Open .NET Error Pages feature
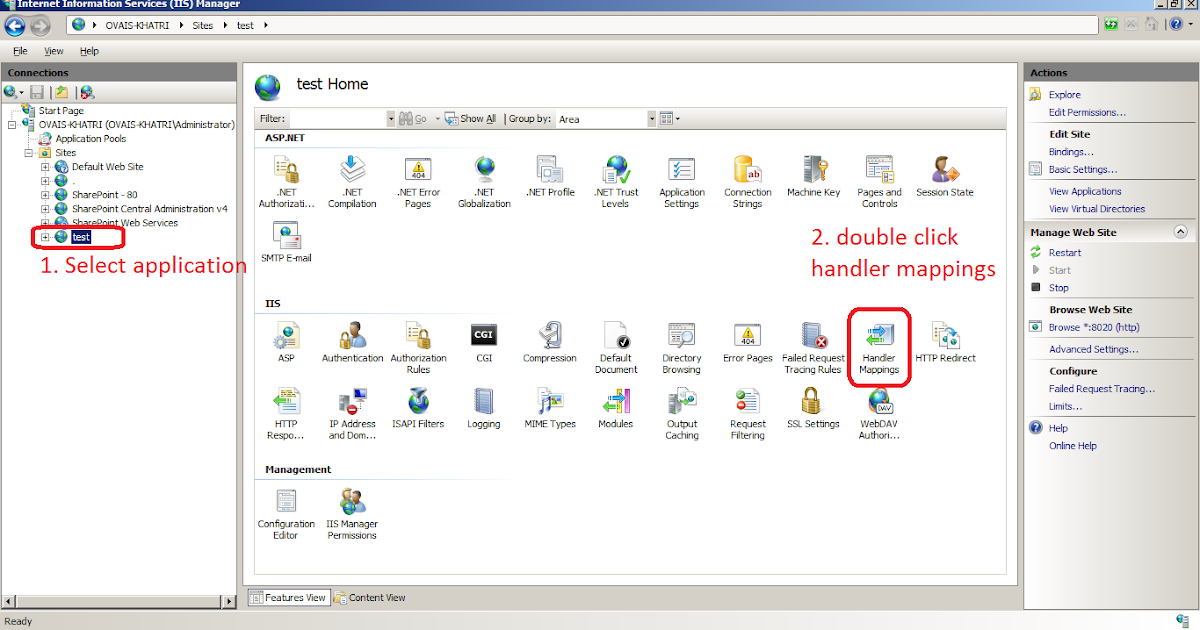Viewport: 1200px width, 630px height. (418, 182)
